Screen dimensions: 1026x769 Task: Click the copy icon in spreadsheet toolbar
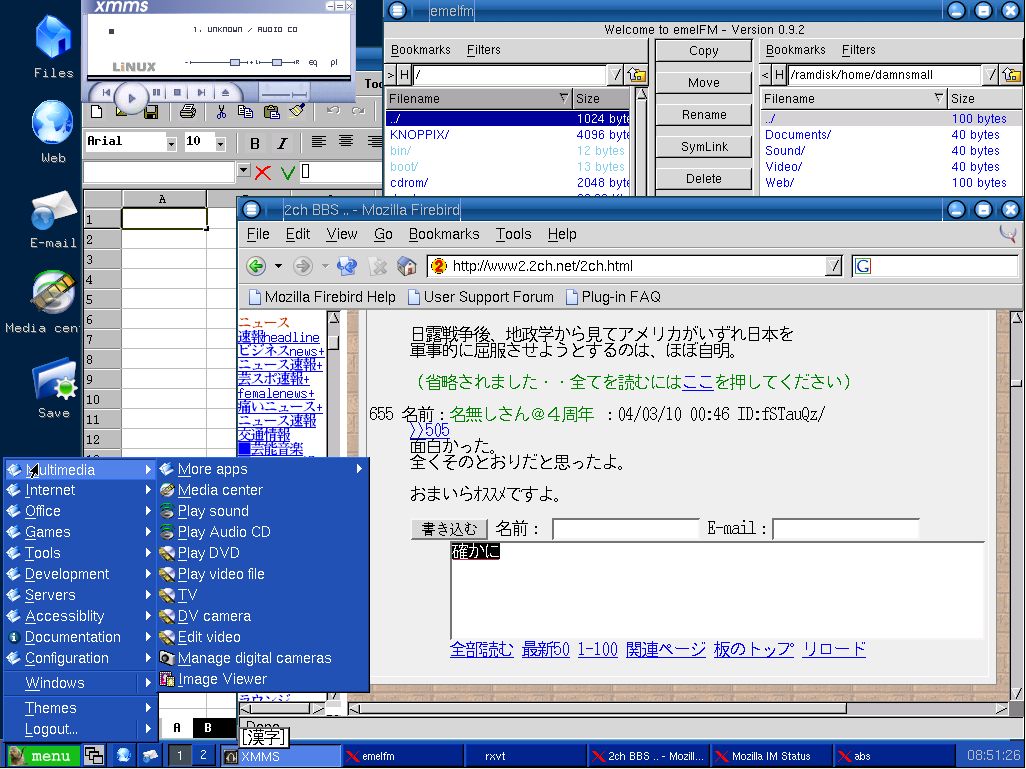coord(245,112)
